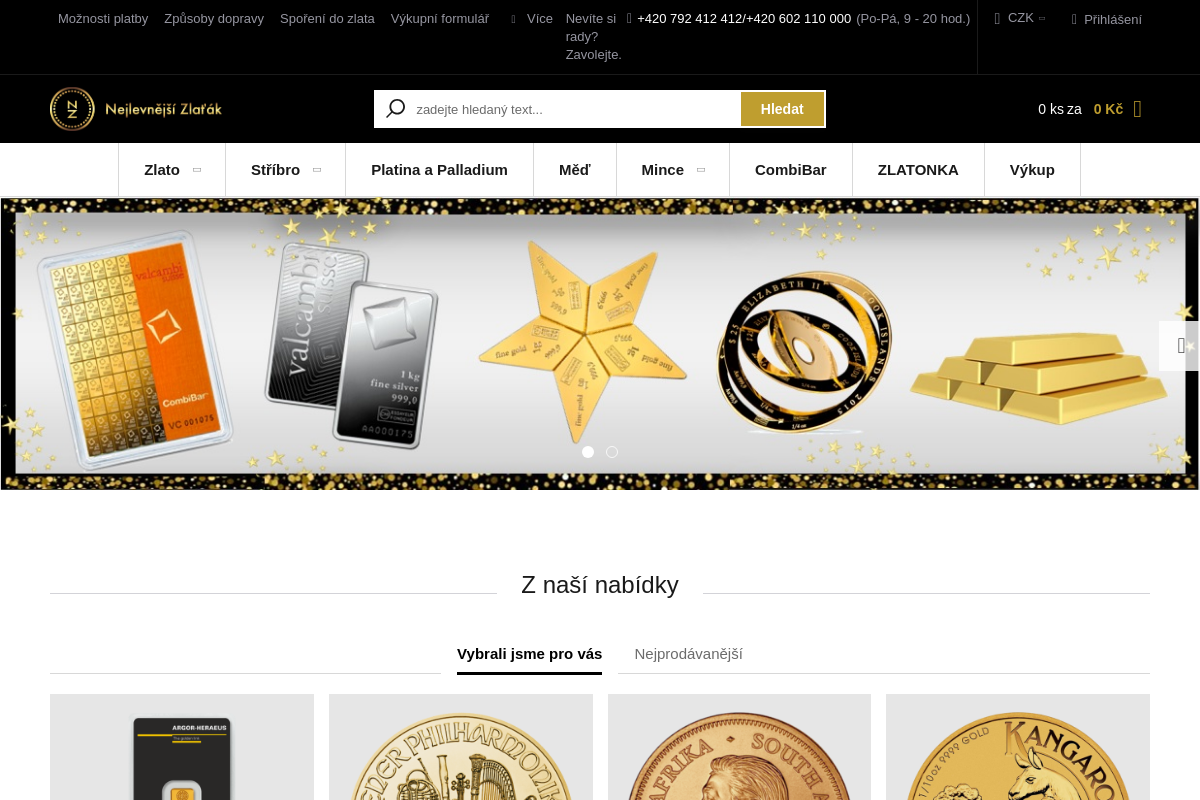Click the Nejlevnější Zlaťák logo
Screen dimensions: 1200x800
(x=136, y=109)
